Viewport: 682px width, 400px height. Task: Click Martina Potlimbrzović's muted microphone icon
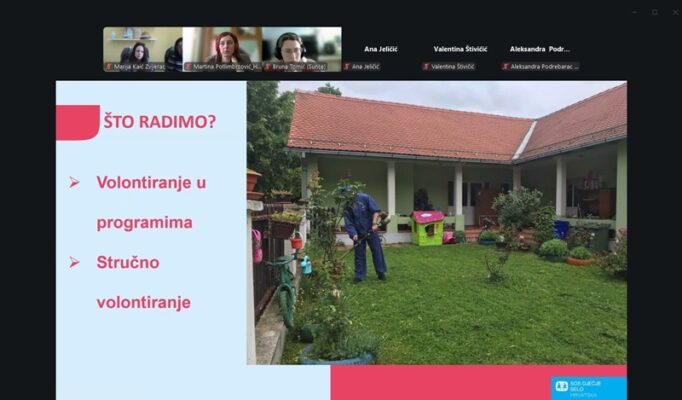188,67
